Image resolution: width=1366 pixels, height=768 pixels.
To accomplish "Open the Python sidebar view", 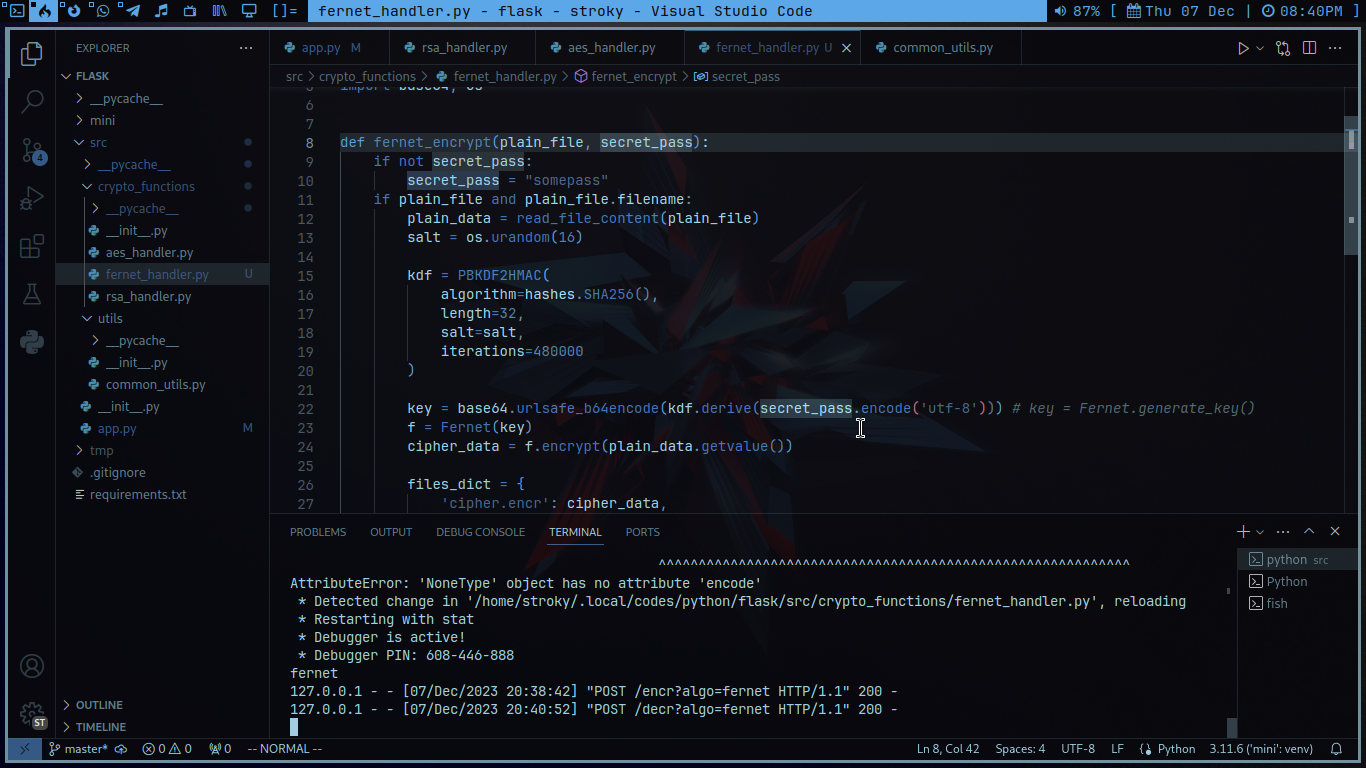I will tap(32, 342).
